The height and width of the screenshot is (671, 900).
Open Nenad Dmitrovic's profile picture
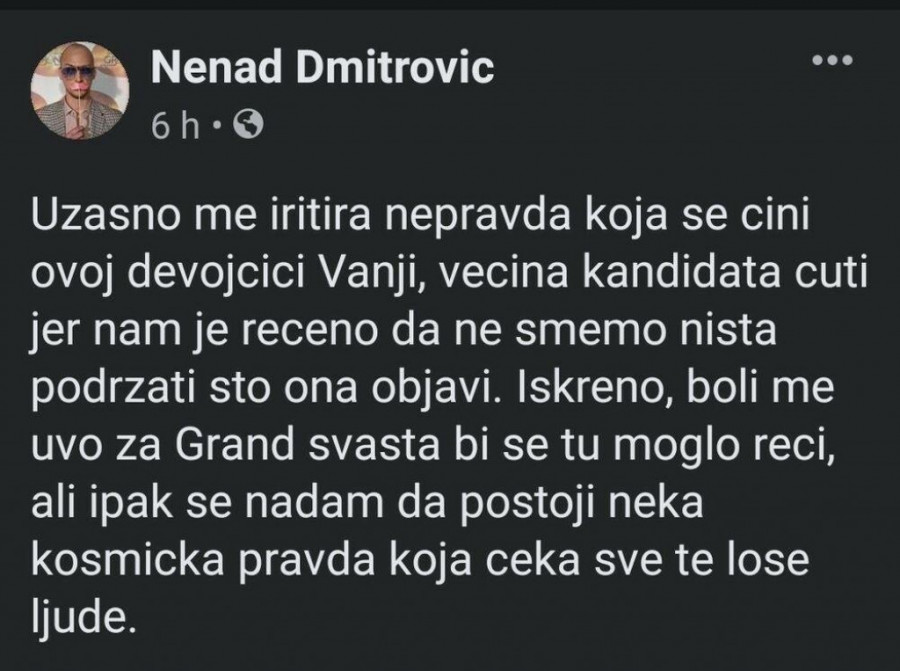point(79,90)
